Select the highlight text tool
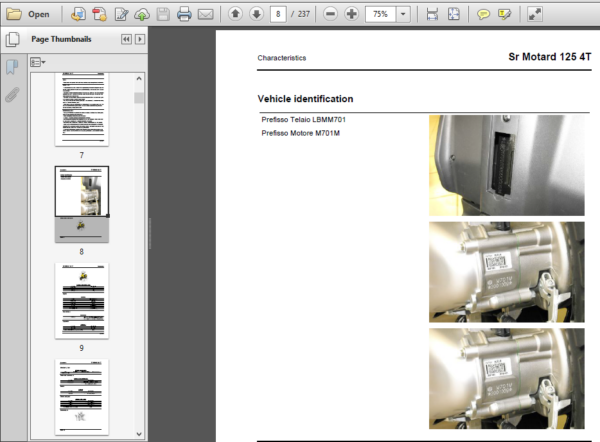The height and width of the screenshot is (442, 600). (504, 15)
